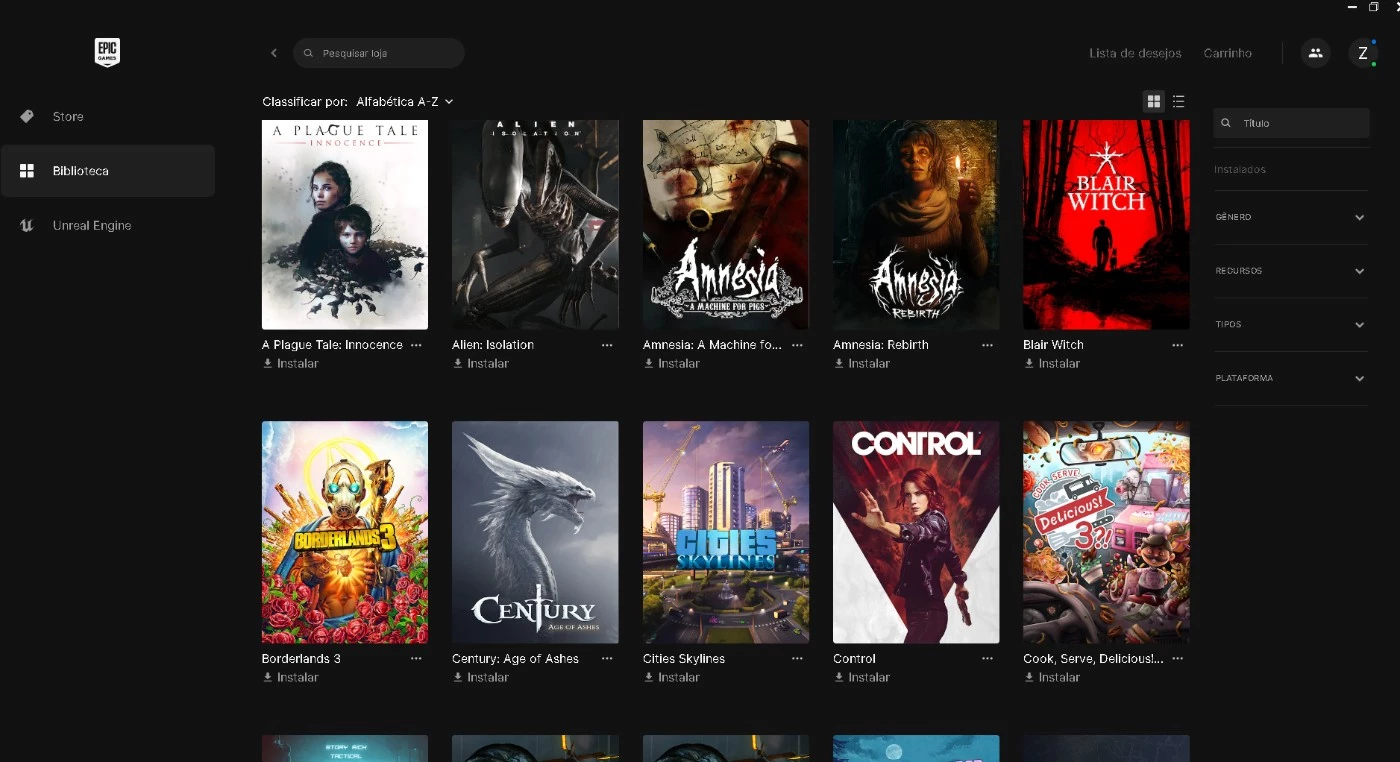Screen dimensions: 1400x762
Task: Open the A Plague Tale cover art
Action: (x=345, y=225)
